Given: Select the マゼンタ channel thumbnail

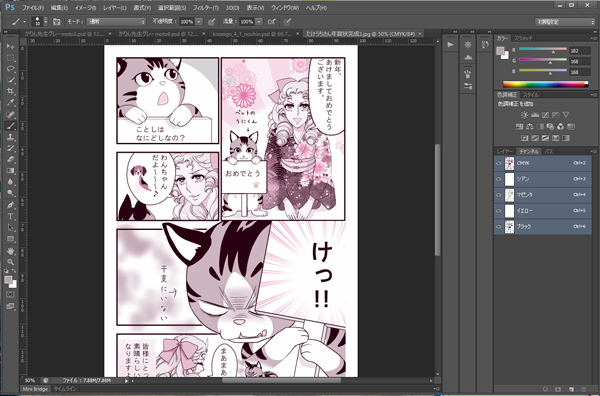Looking at the screenshot, I should point(509,195).
